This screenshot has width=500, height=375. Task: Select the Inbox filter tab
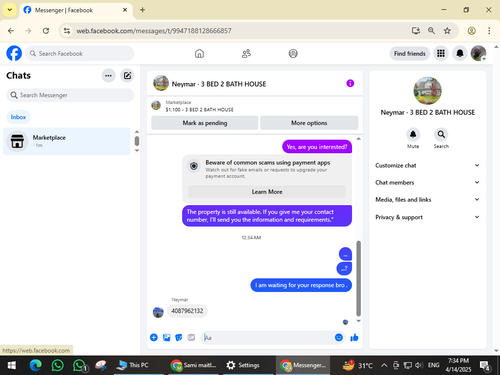point(18,117)
